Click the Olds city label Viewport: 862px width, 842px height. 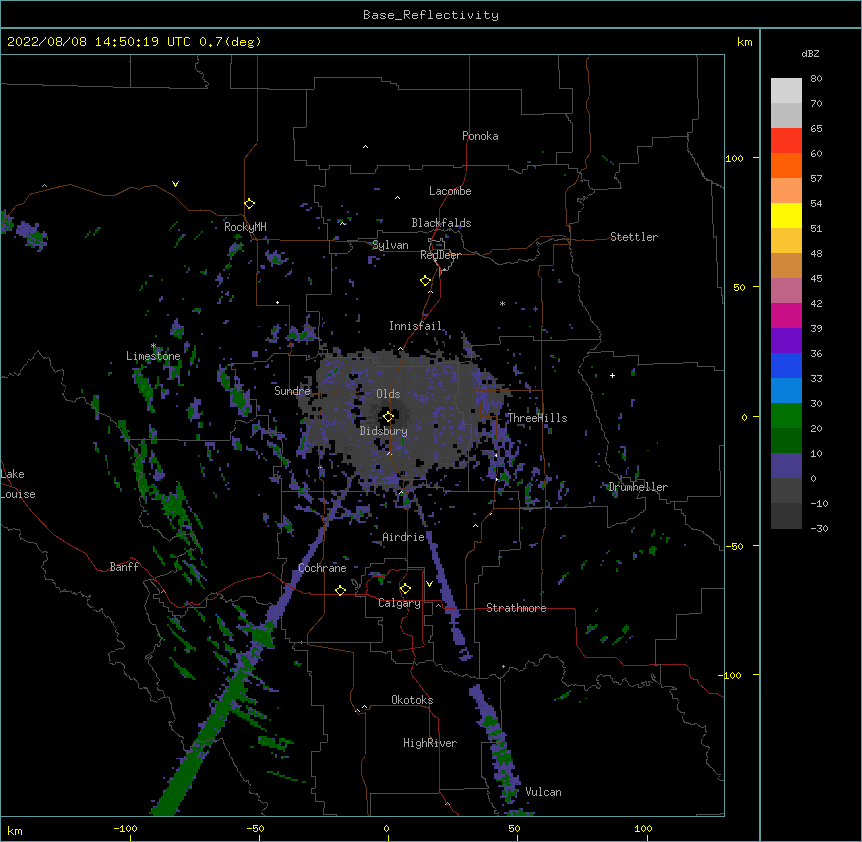pos(388,394)
